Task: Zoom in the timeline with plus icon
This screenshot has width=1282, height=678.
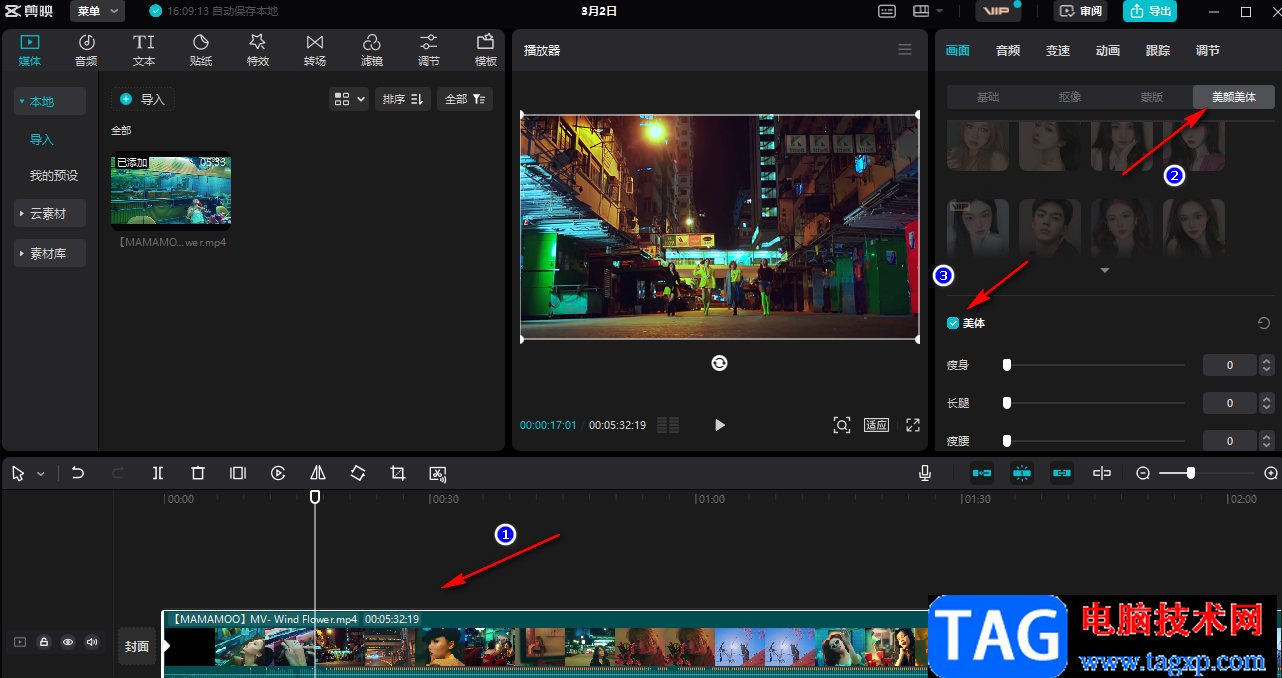Action: coord(1271,473)
